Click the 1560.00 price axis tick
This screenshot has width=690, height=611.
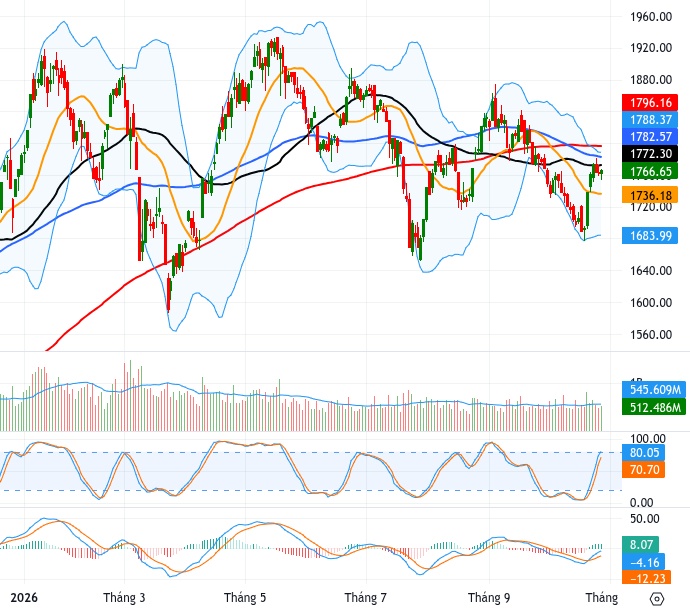point(651,334)
